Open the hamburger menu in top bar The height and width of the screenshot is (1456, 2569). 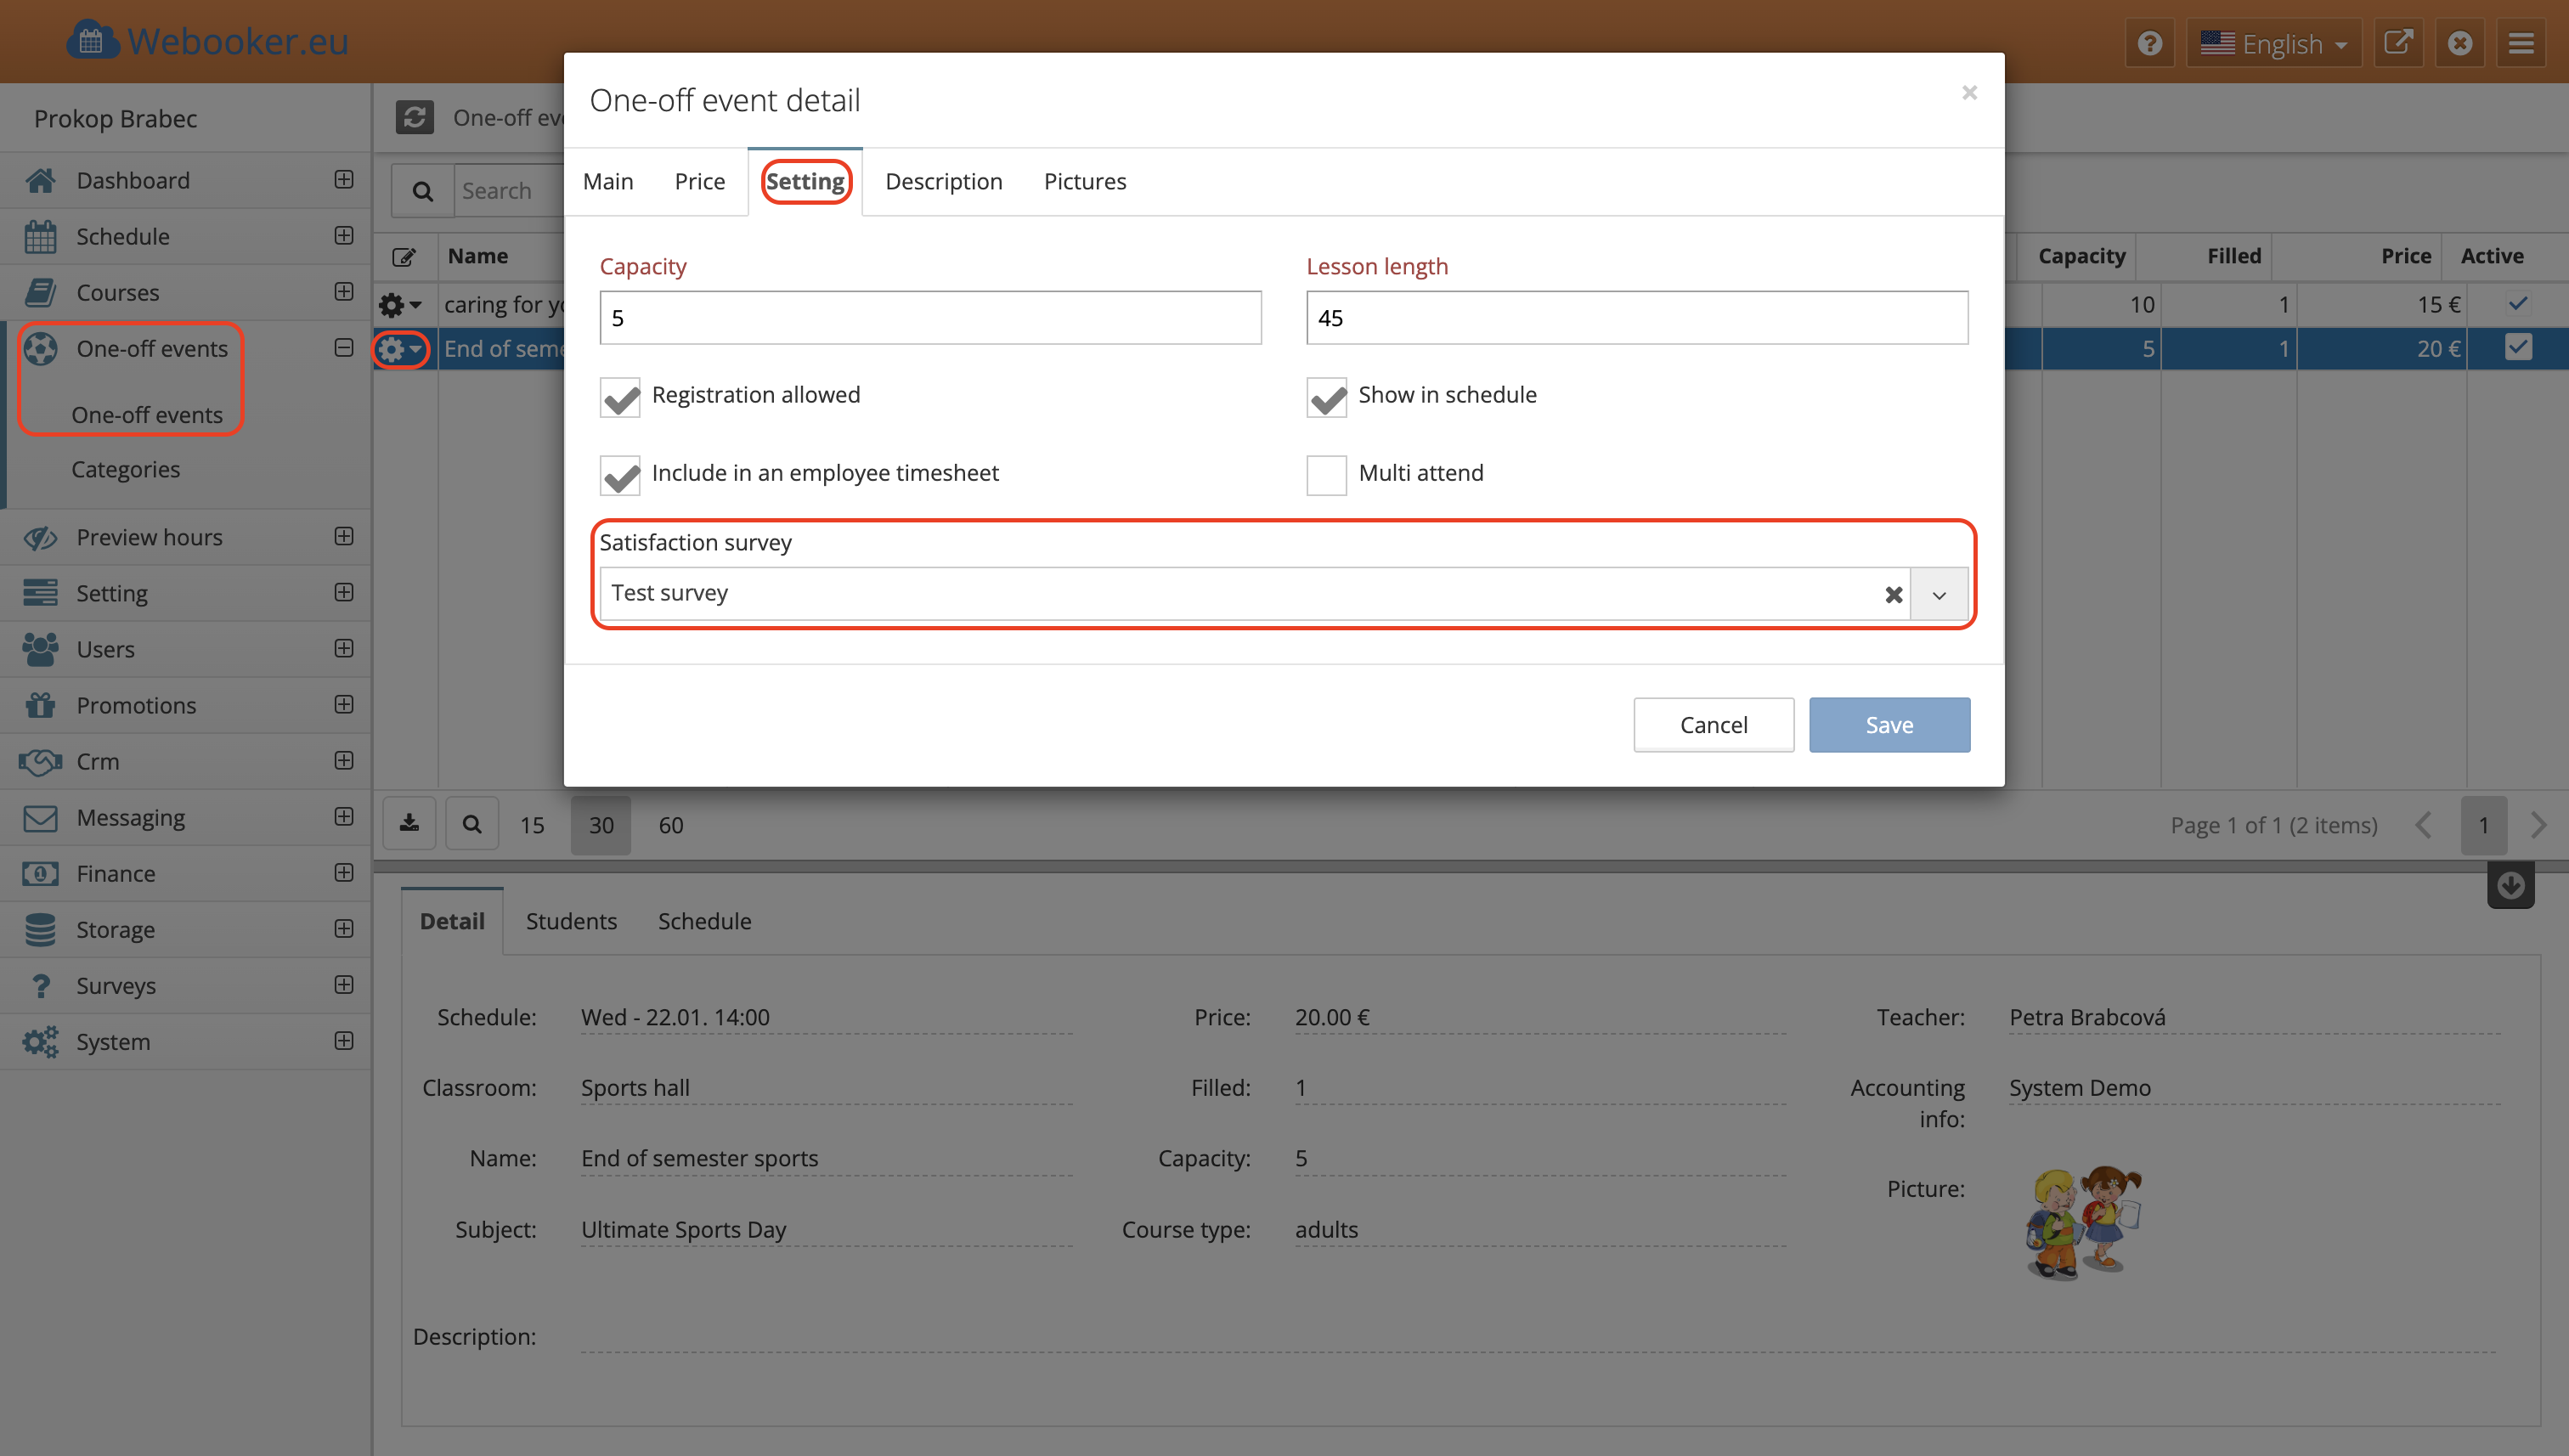pyautogui.click(x=2521, y=44)
